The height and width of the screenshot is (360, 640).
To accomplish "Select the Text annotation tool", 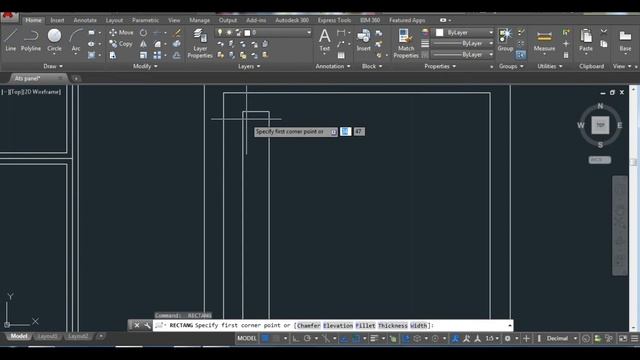I will pyautogui.click(x=324, y=40).
